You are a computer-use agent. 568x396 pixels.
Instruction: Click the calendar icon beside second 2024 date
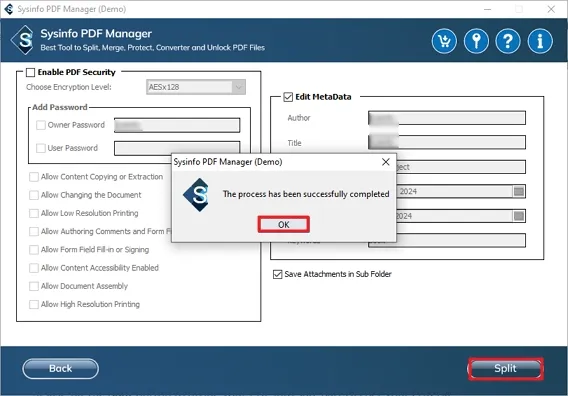click(x=519, y=216)
